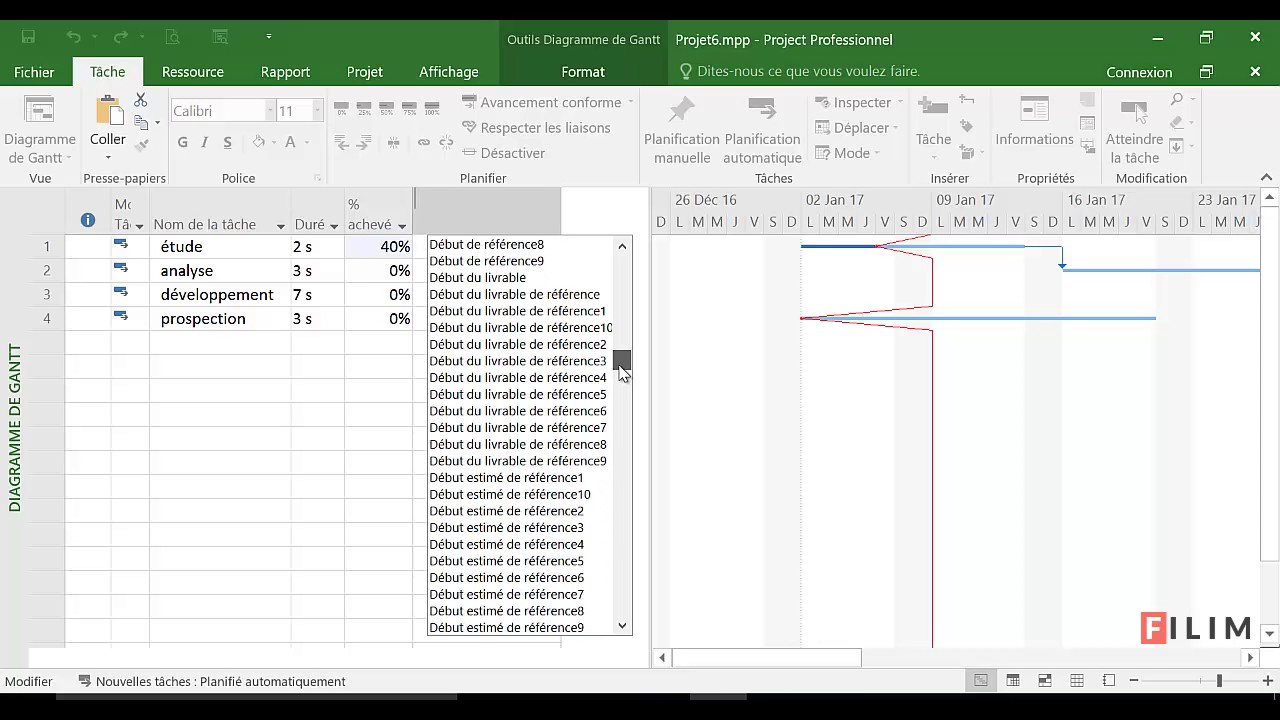Click the Copy icon in Presse-papiers
1280x720 pixels.
(141, 122)
